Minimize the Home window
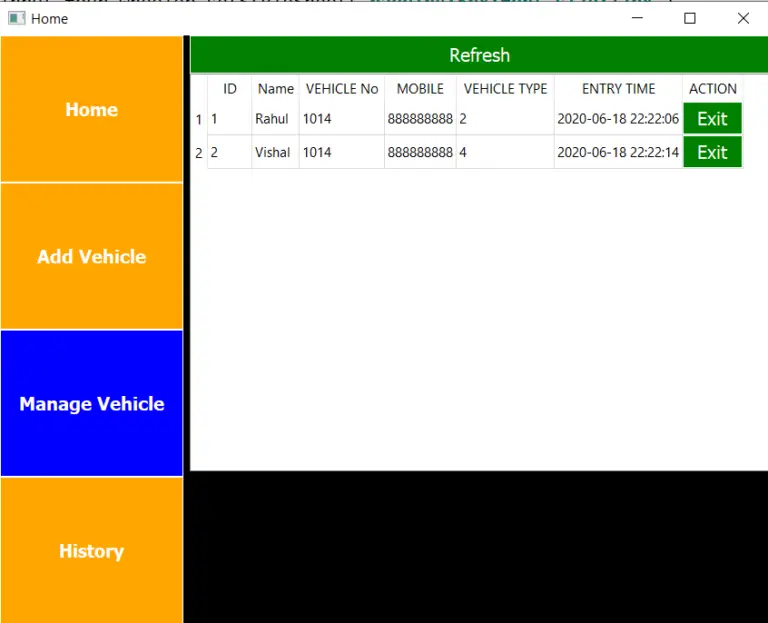The width and height of the screenshot is (768, 623). point(637,18)
